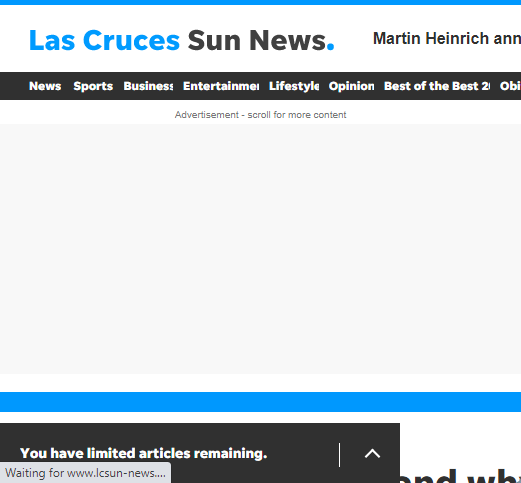Click the partially visible article headline
Viewport: 521px width, 483px height.
[460, 477]
